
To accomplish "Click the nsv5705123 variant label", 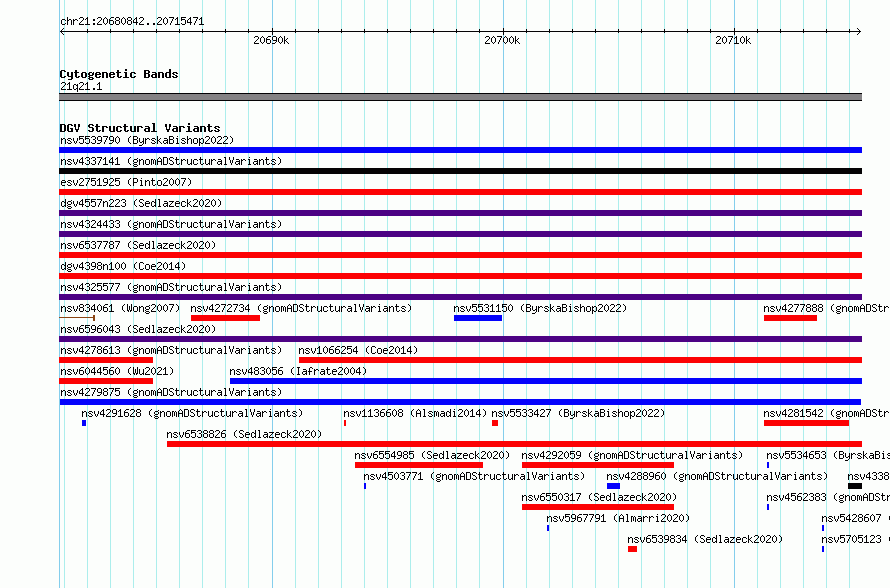I will pyautogui.click(x=855, y=539).
